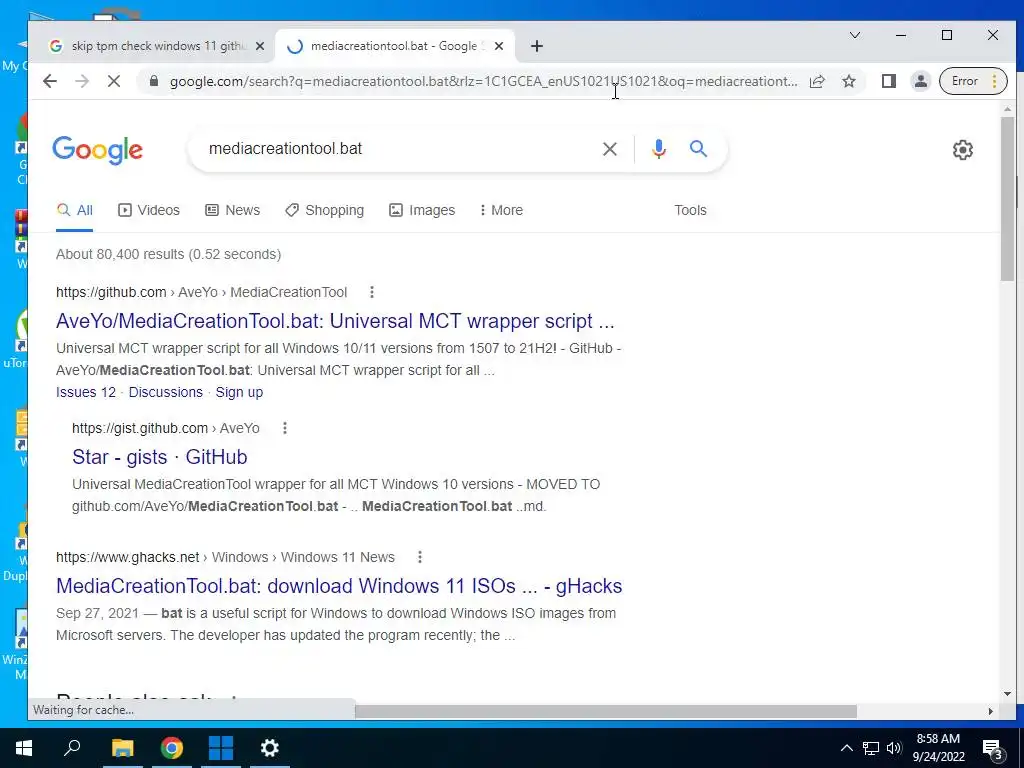Click the scroll right arrow
The width and height of the screenshot is (1024, 768).
(x=991, y=711)
